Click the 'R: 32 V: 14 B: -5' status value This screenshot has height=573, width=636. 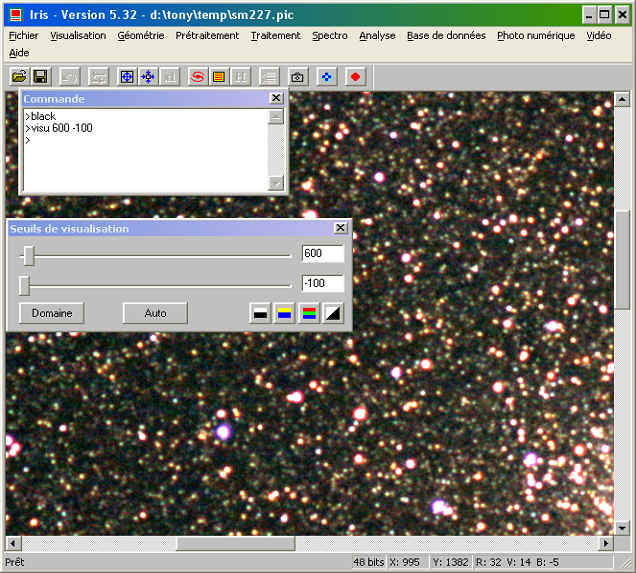[x=517, y=562]
